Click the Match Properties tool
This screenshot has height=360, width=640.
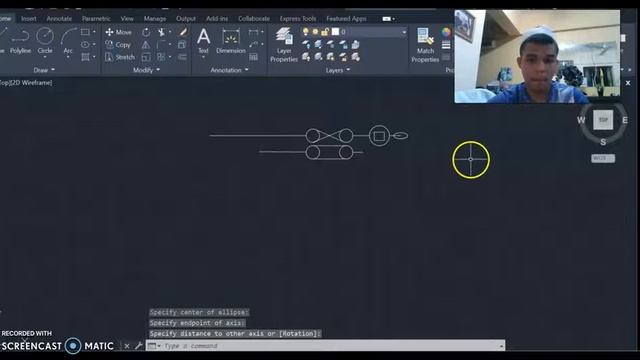tap(425, 45)
